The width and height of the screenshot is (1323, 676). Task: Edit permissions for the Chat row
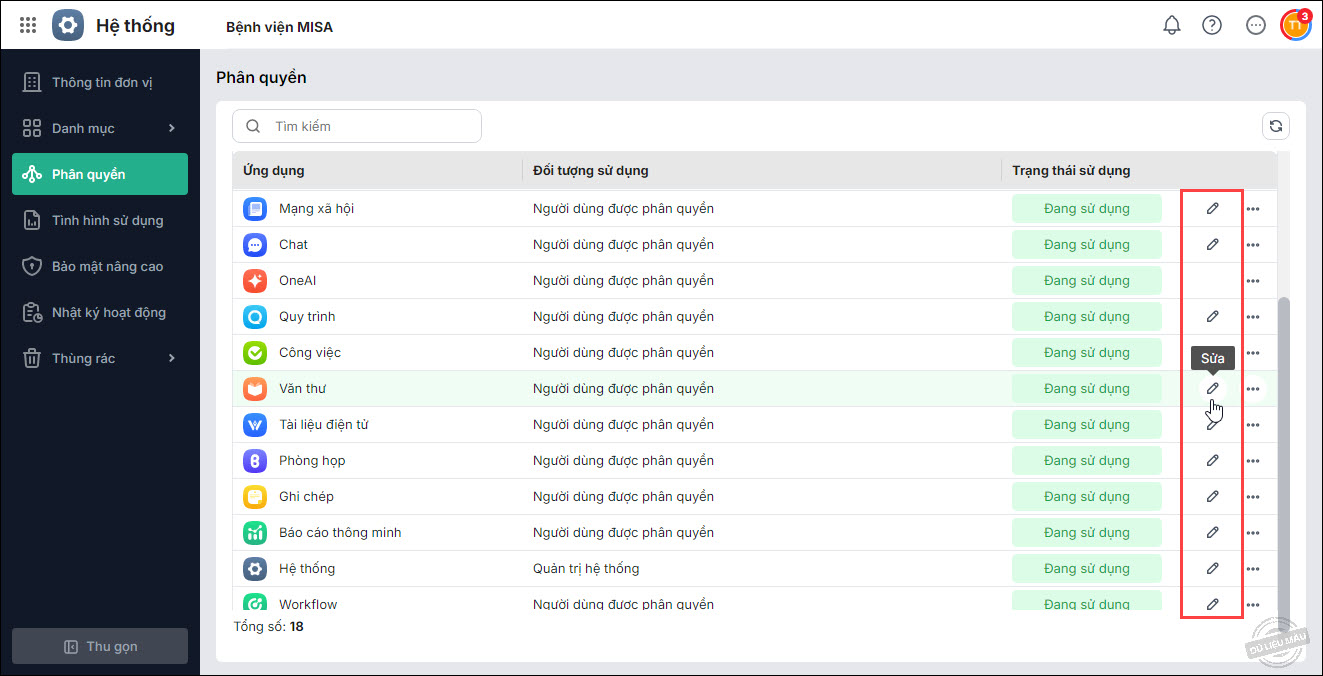point(1212,244)
